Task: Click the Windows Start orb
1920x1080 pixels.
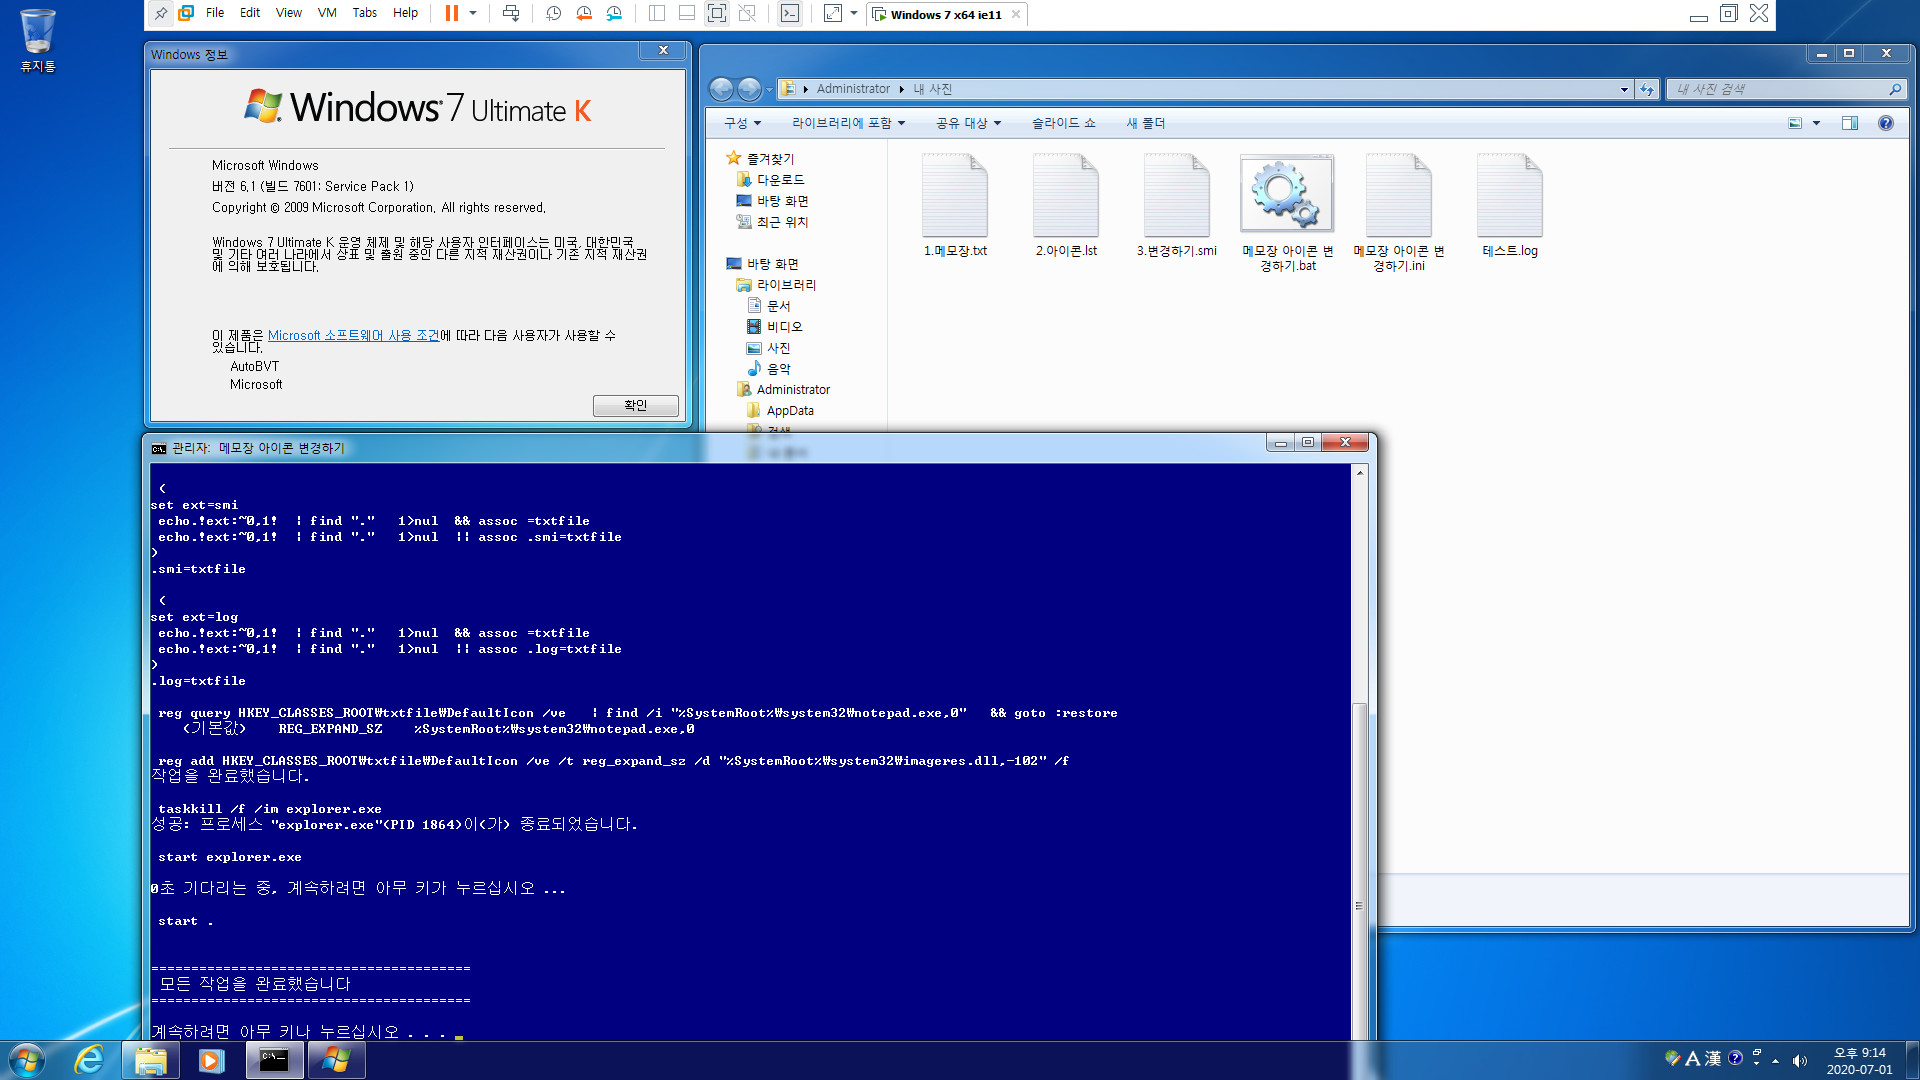Action: click(27, 1060)
